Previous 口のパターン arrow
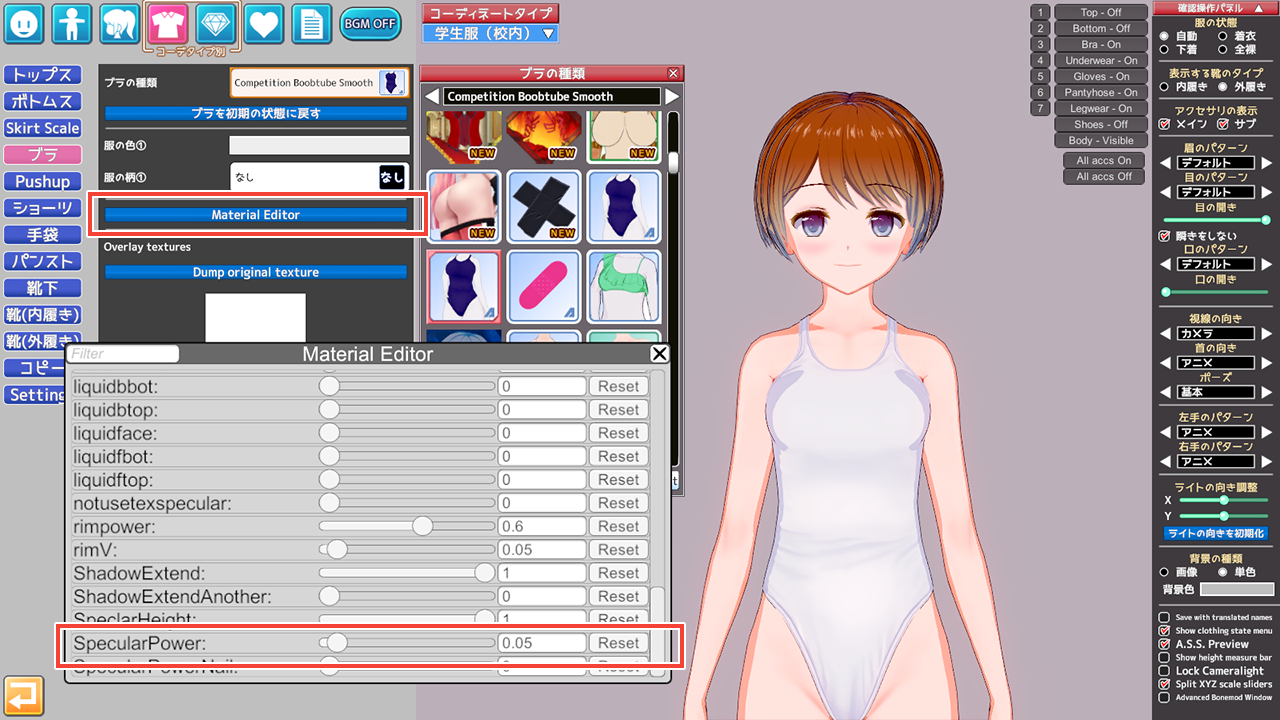 pos(1165,264)
